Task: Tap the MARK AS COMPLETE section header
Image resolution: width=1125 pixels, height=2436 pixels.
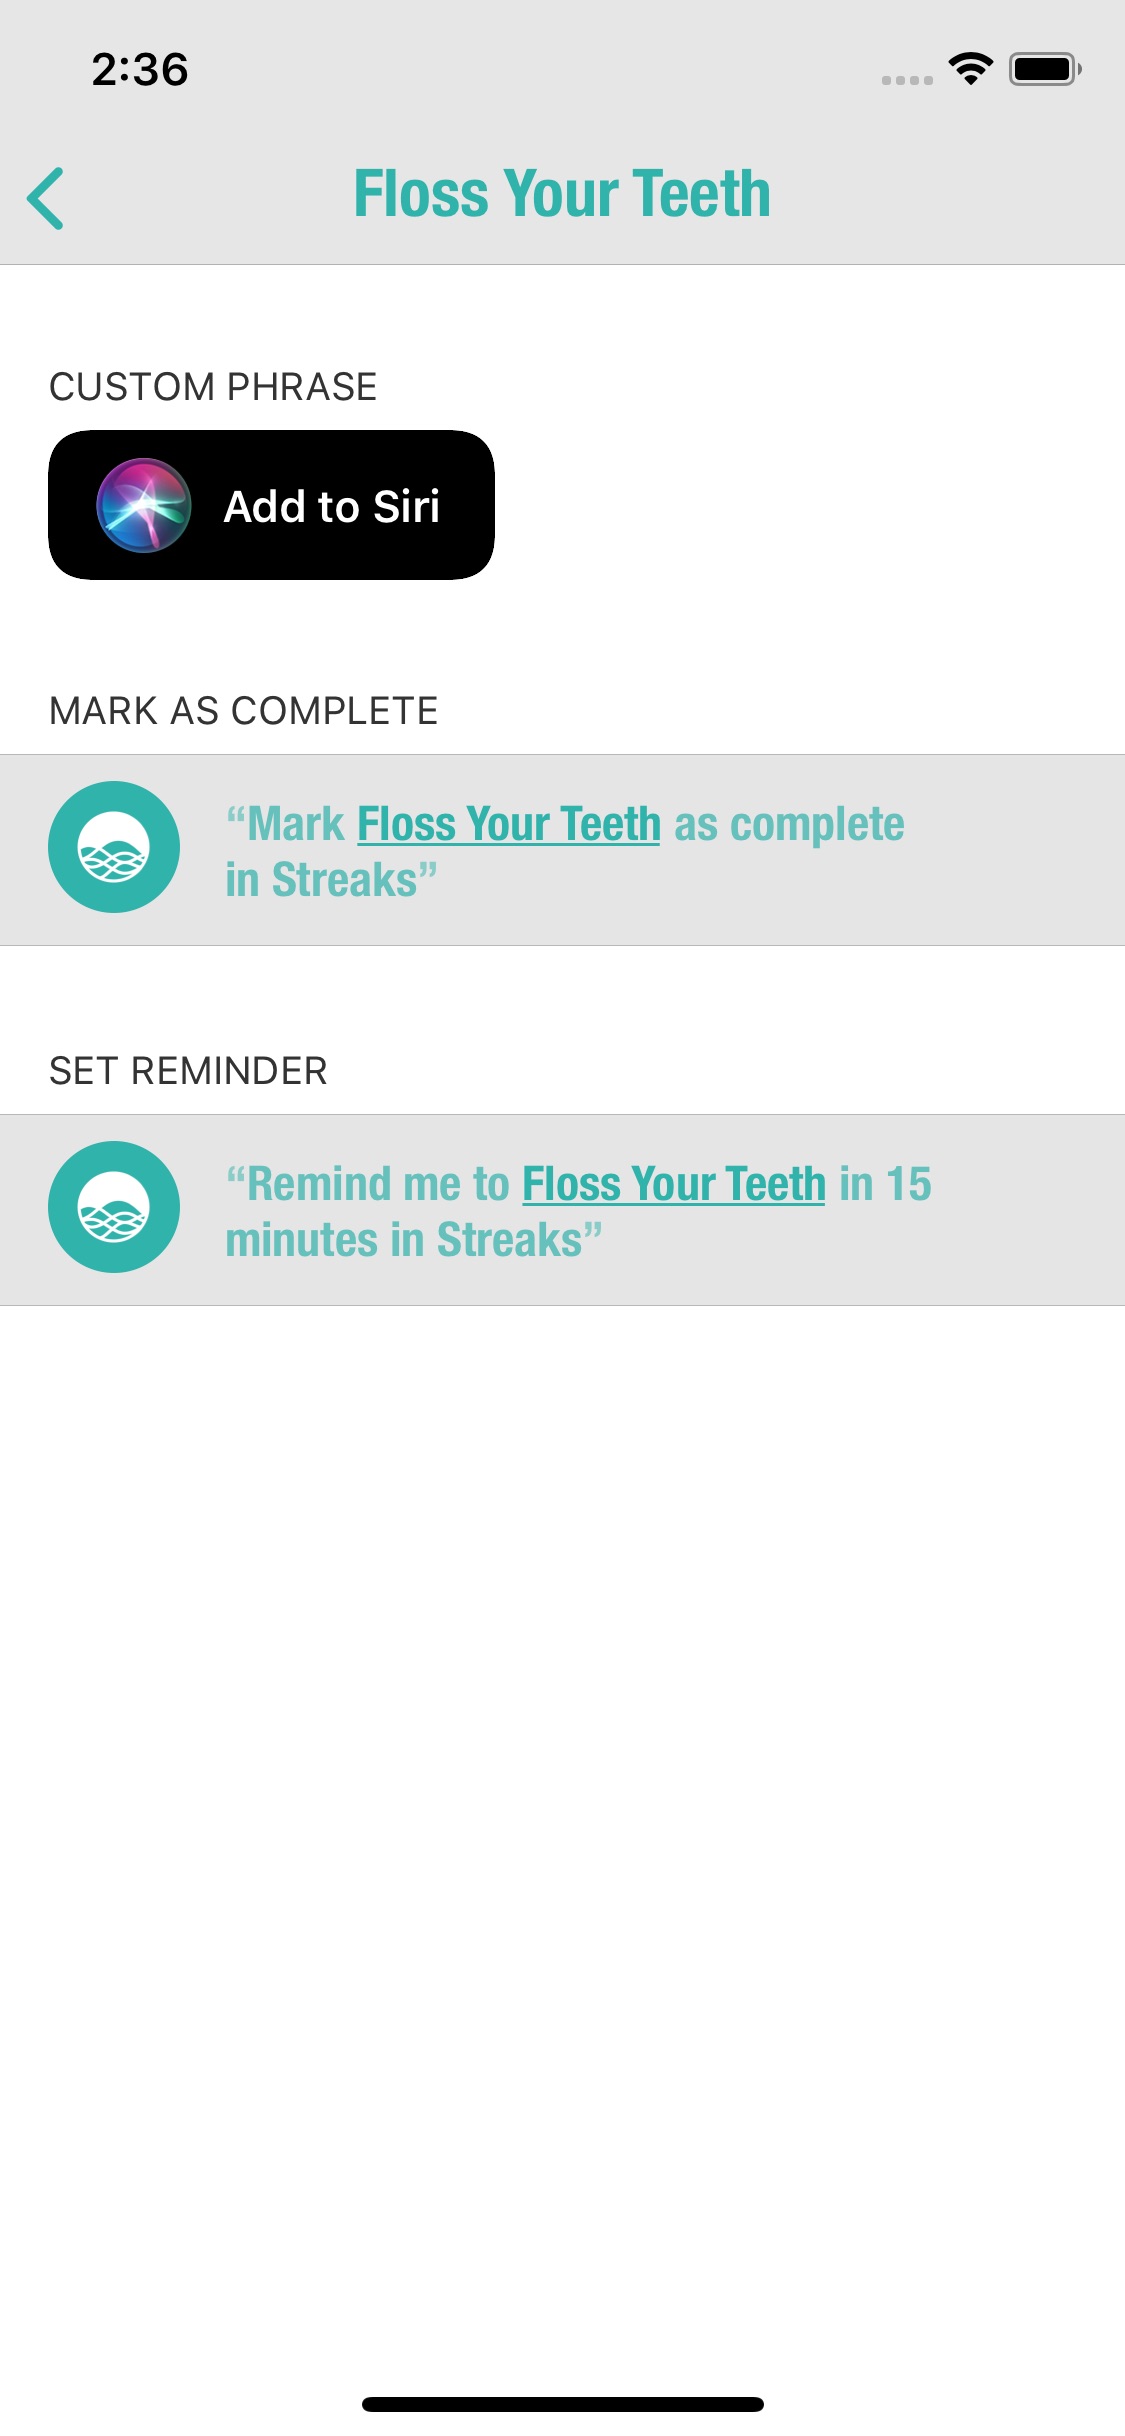Action: (244, 711)
